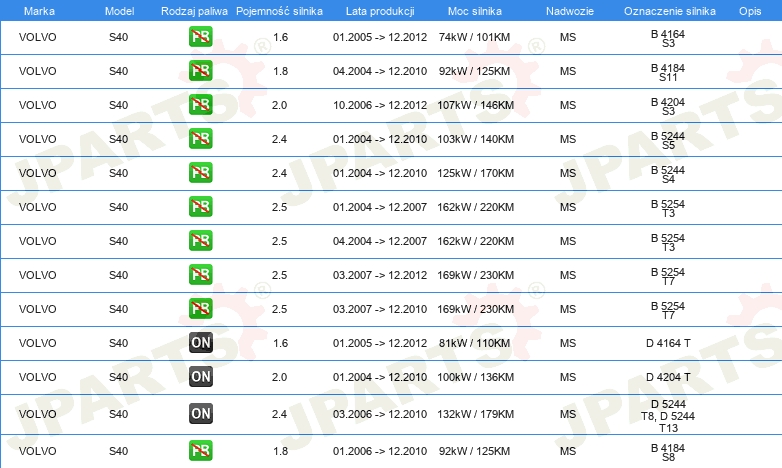Viewport: 782px width, 468px height.
Task: Click the D 4204 T engine code
Action: click(x=668, y=377)
